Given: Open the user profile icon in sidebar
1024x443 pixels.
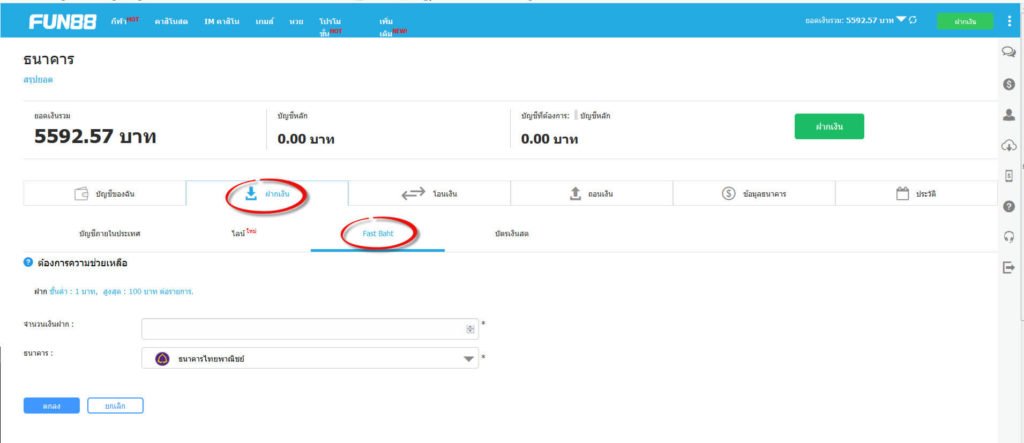Looking at the screenshot, I should point(1008,115).
